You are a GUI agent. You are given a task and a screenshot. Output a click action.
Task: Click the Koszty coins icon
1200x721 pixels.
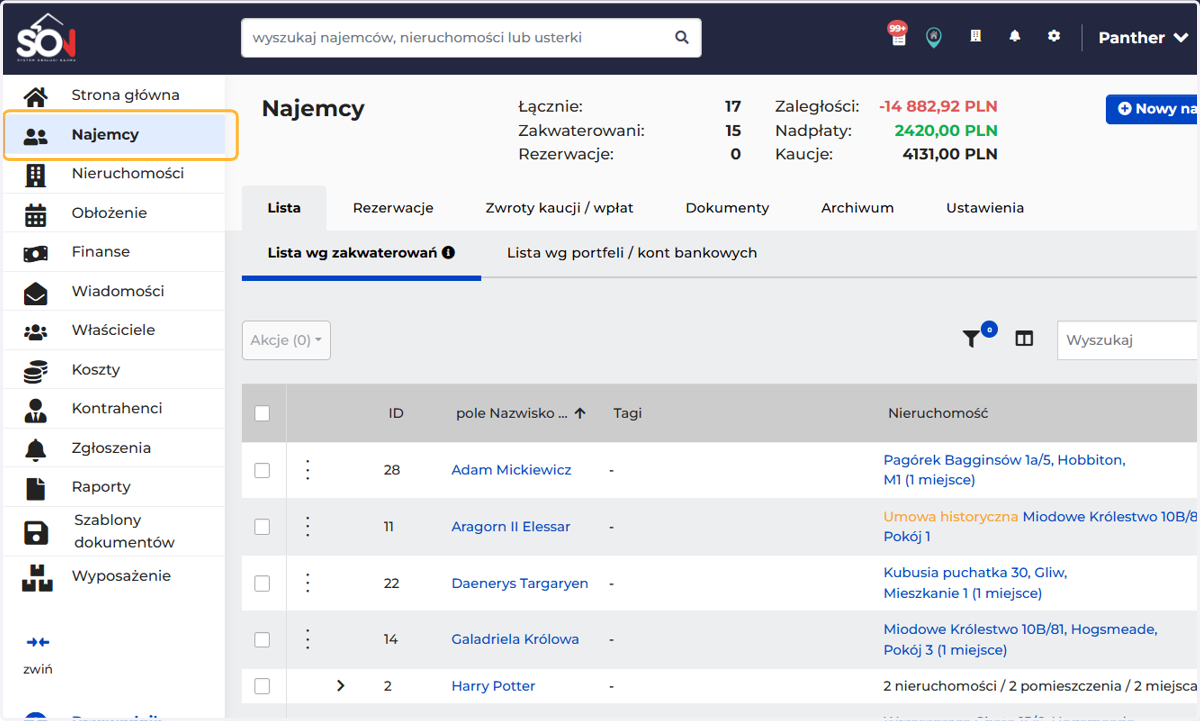(x=35, y=371)
